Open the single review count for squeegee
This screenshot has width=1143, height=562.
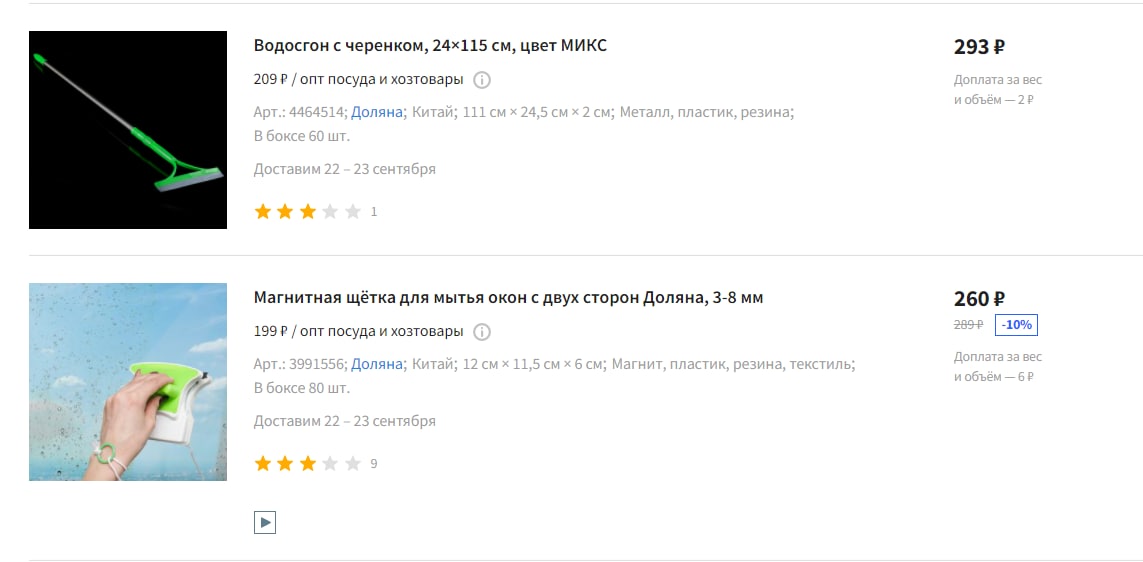tap(374, 212)
